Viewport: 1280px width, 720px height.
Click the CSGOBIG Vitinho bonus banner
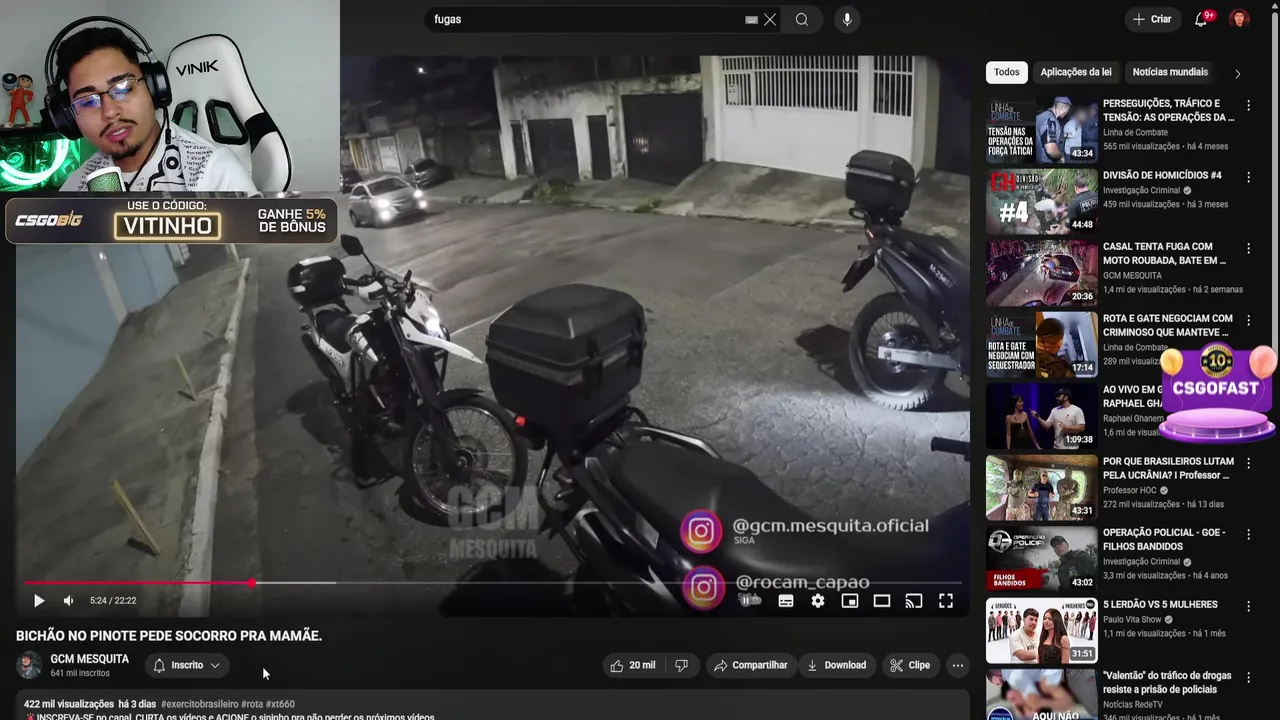tap(171, 221)
